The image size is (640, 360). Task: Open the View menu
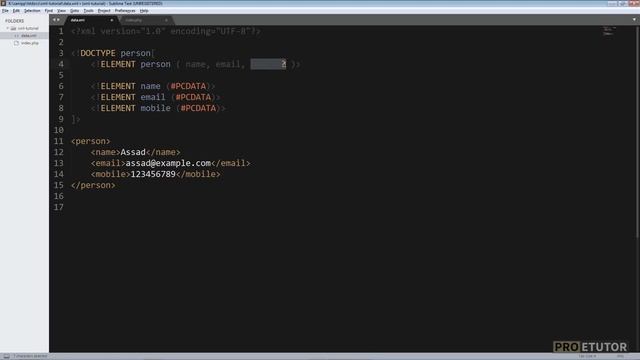pyautogui.click(x=61, y=11)
